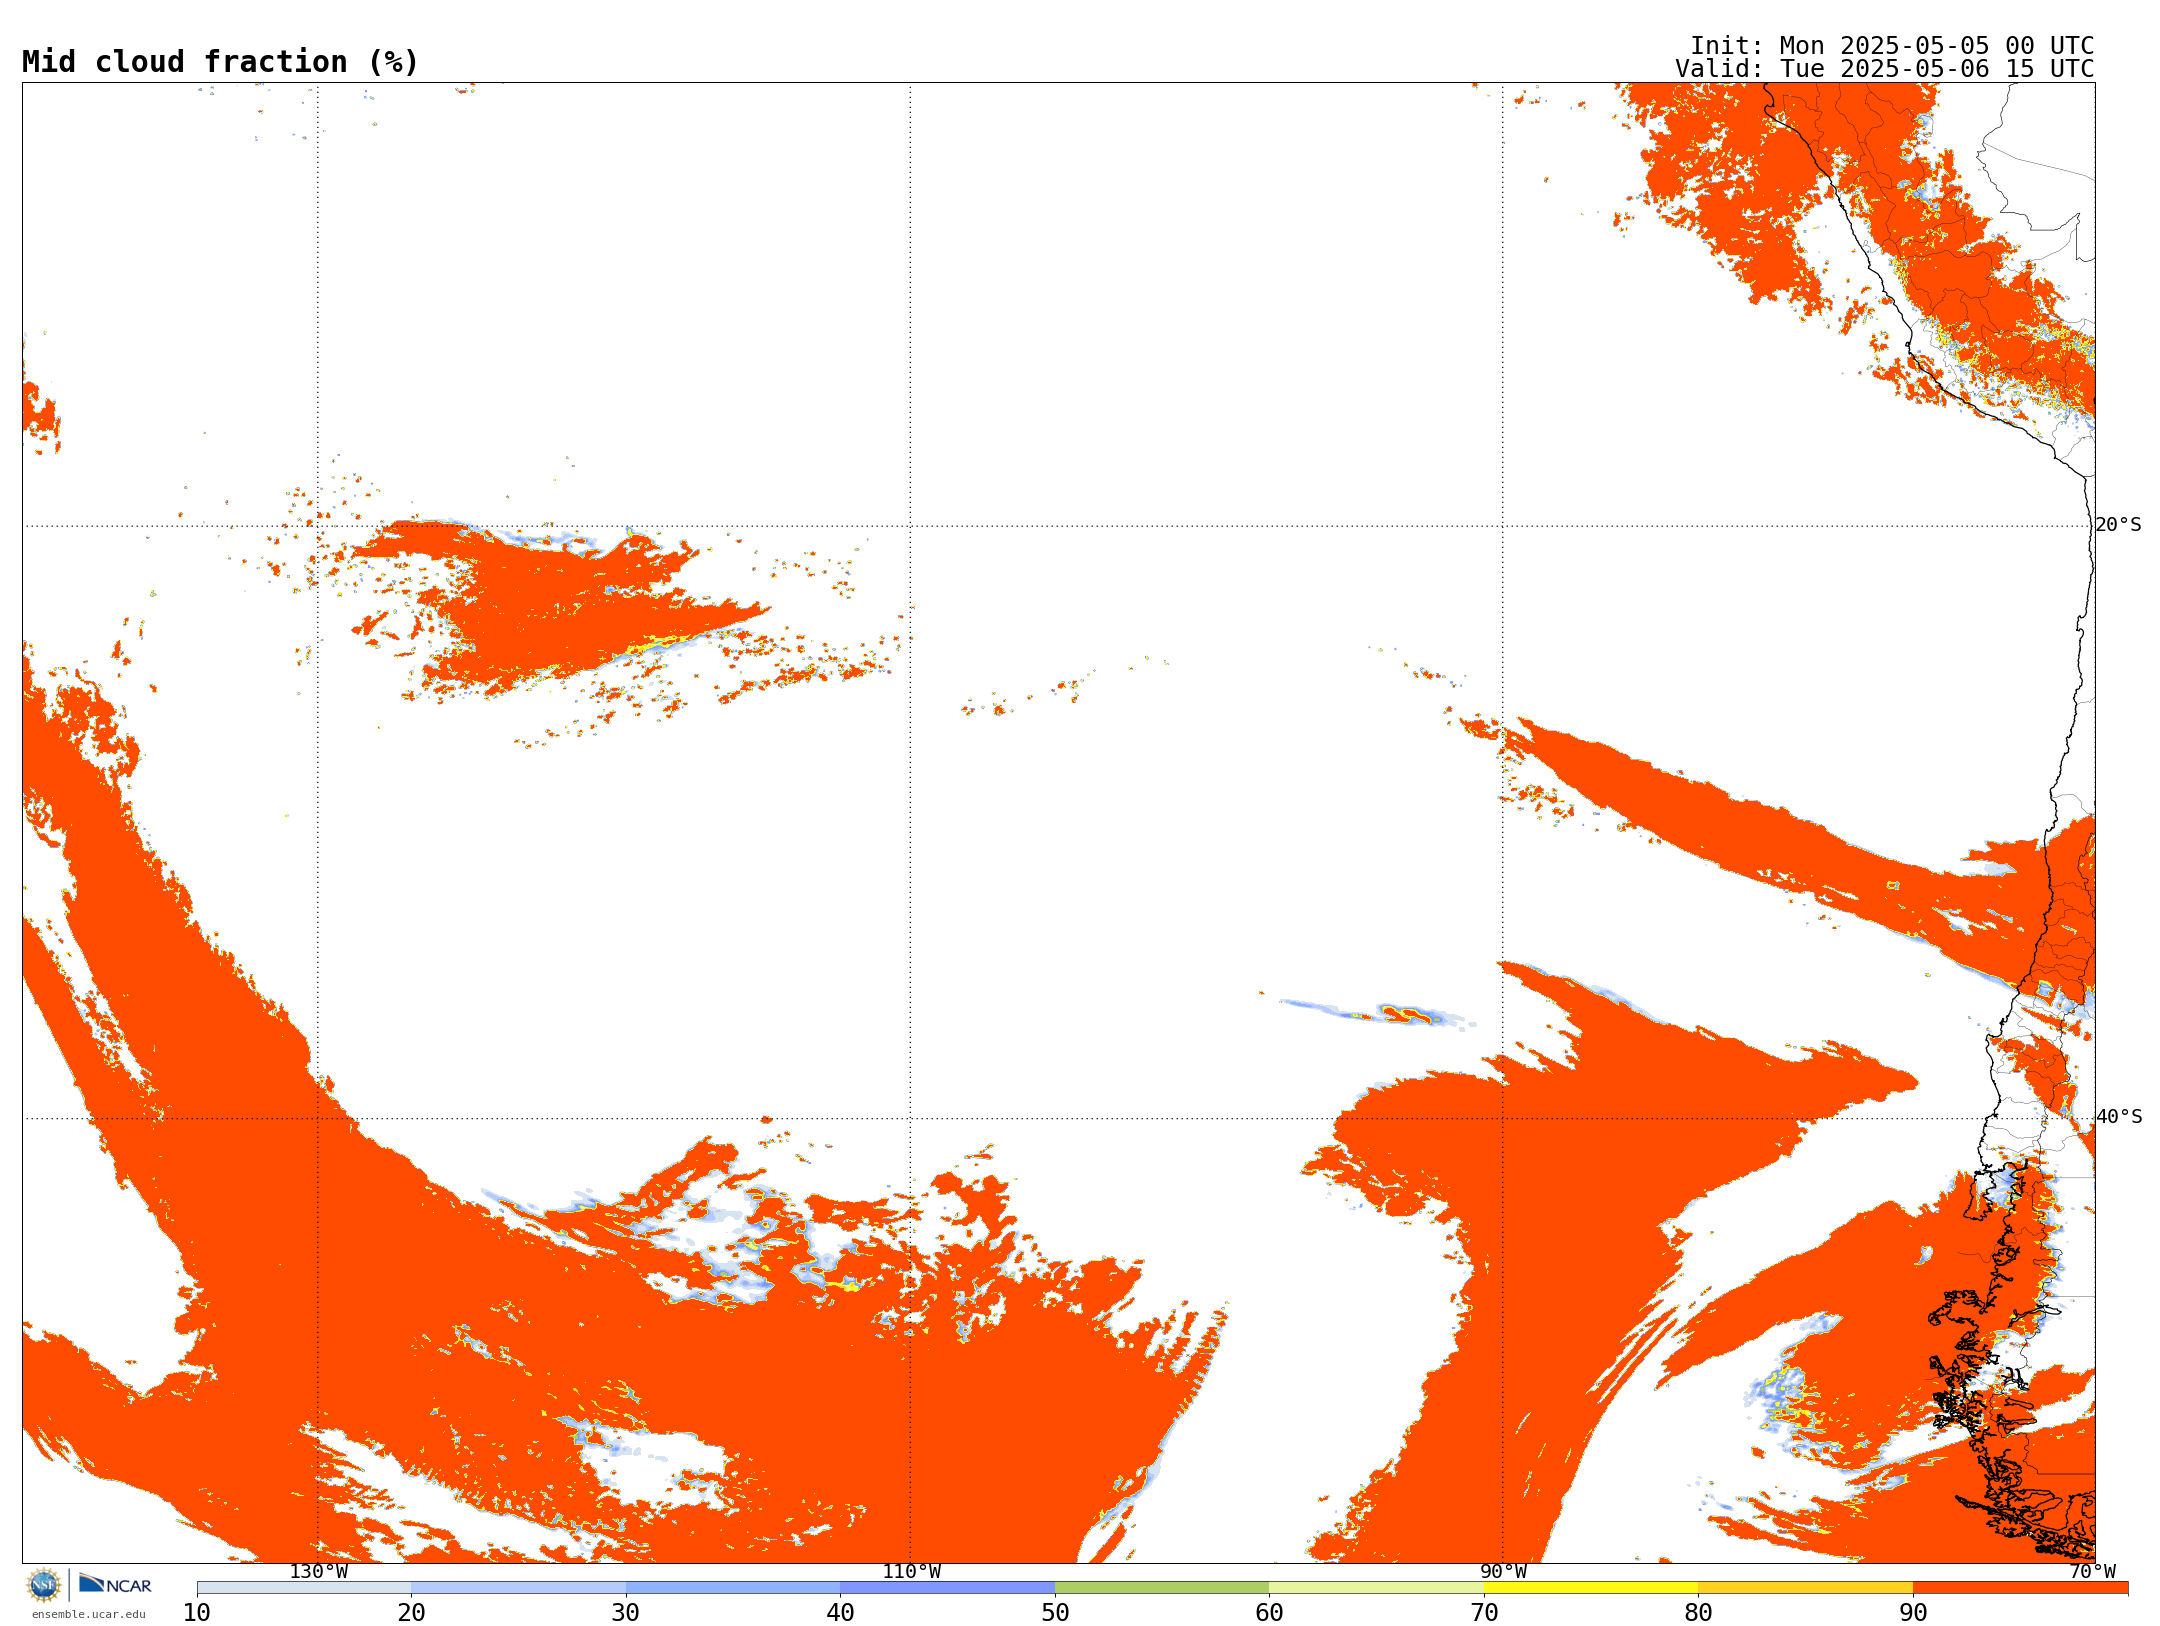
Task: Click the 50–60 green colorbar segment
Action: (x=1162, y=1588)
